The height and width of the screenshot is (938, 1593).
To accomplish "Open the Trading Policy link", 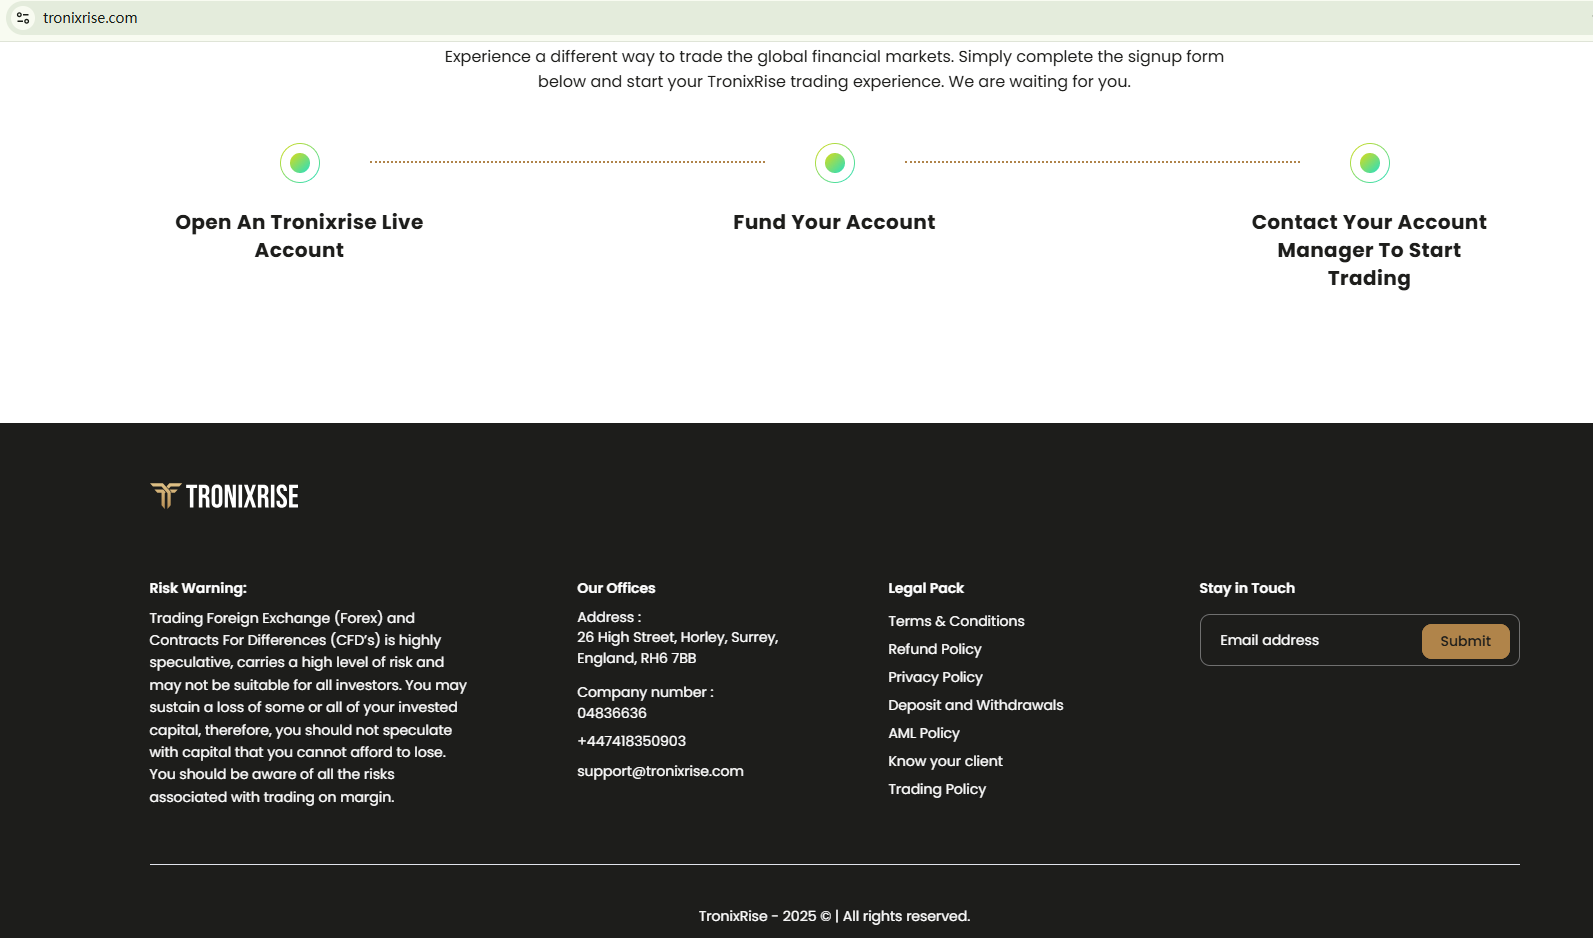I will [x=937, y=789].
